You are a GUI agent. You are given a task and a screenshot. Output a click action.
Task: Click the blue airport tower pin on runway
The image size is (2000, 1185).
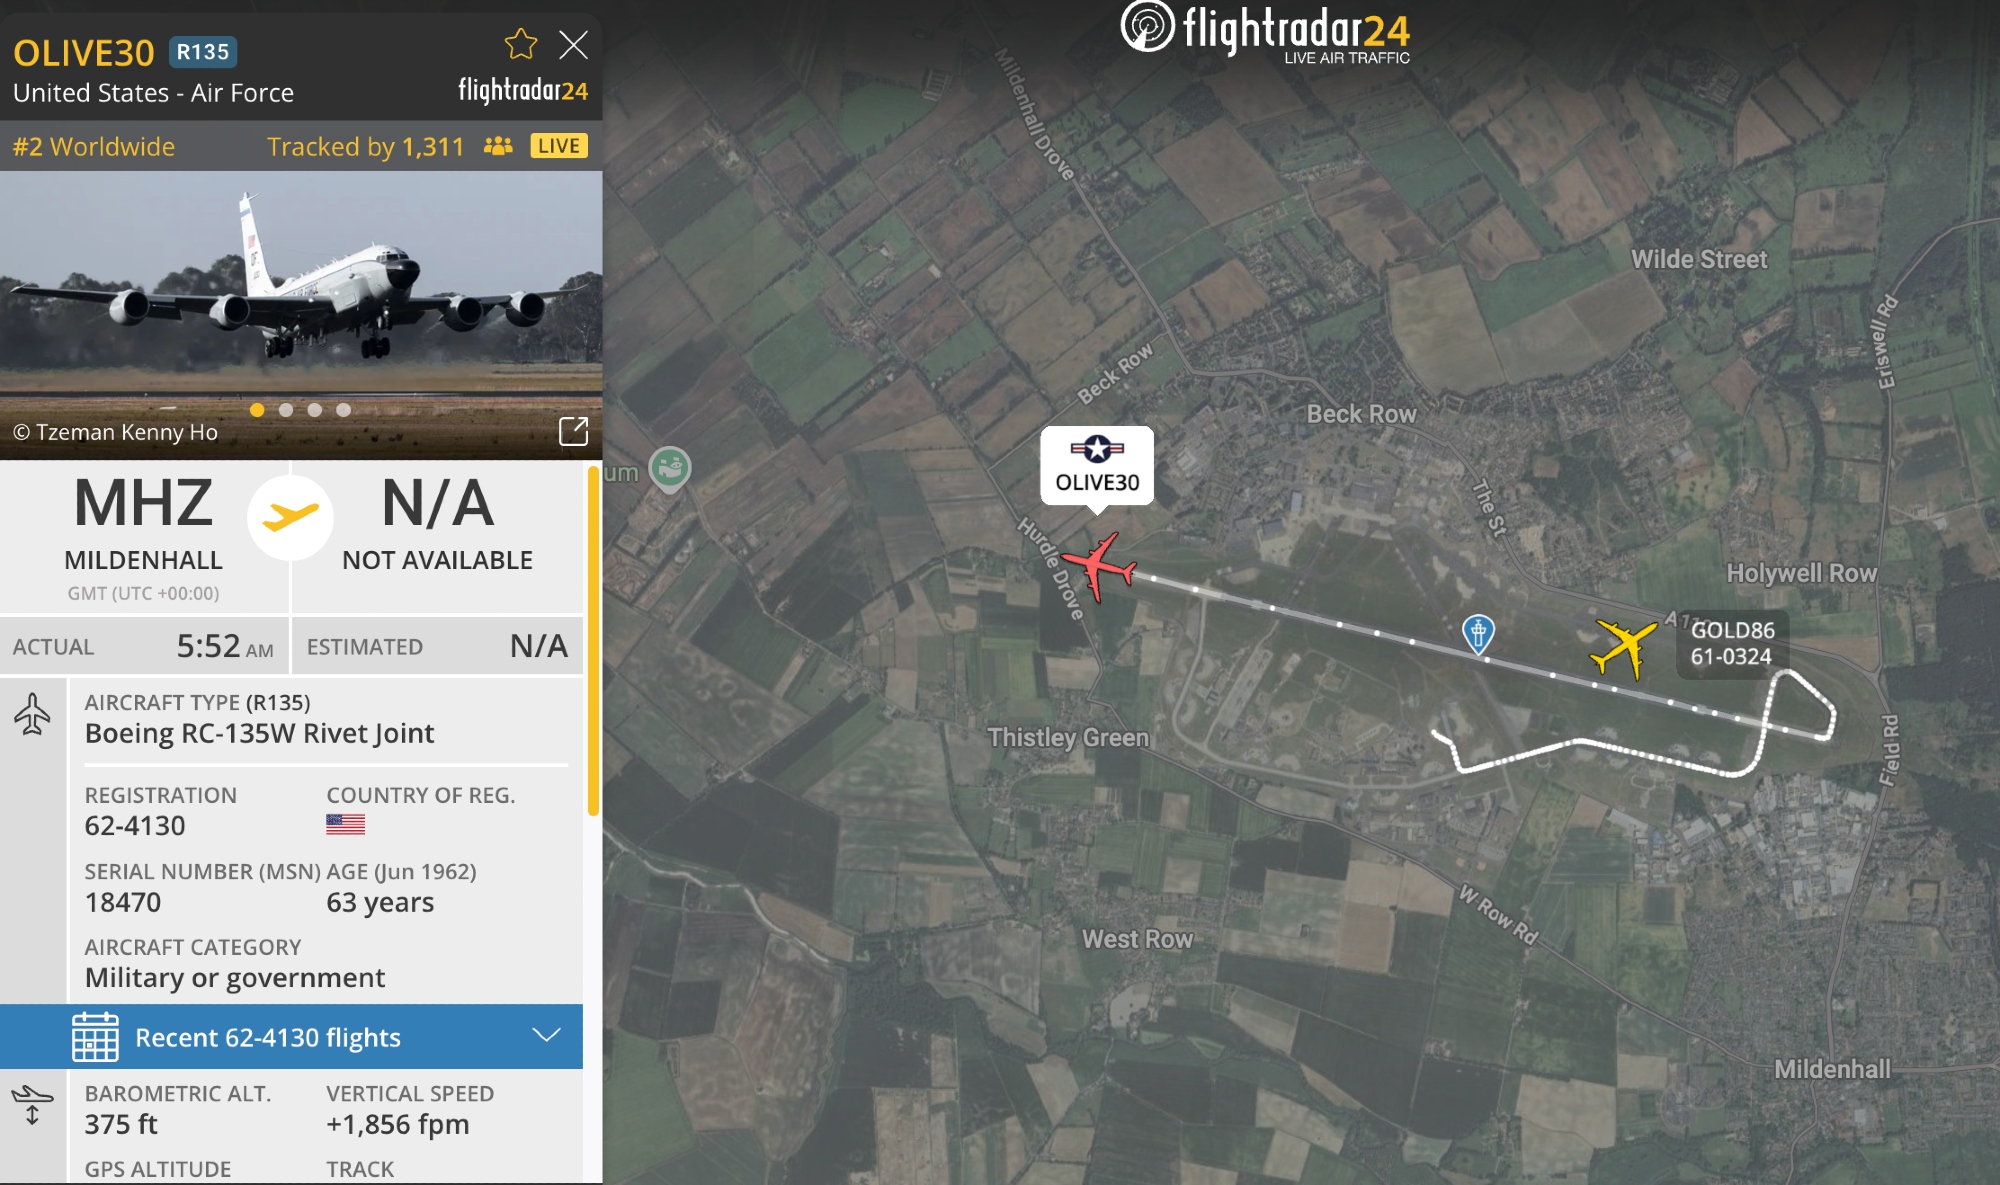click(1478, 634)
